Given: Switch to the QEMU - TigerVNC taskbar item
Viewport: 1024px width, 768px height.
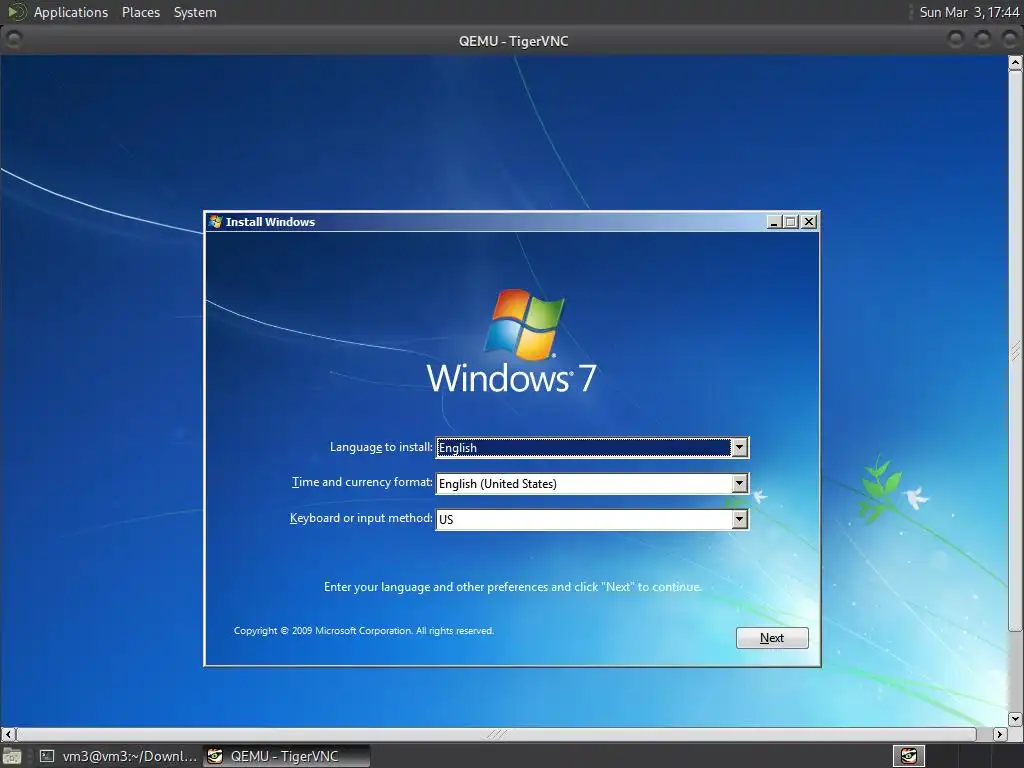Looking at the screenshot, I should [x=286, y=756].
